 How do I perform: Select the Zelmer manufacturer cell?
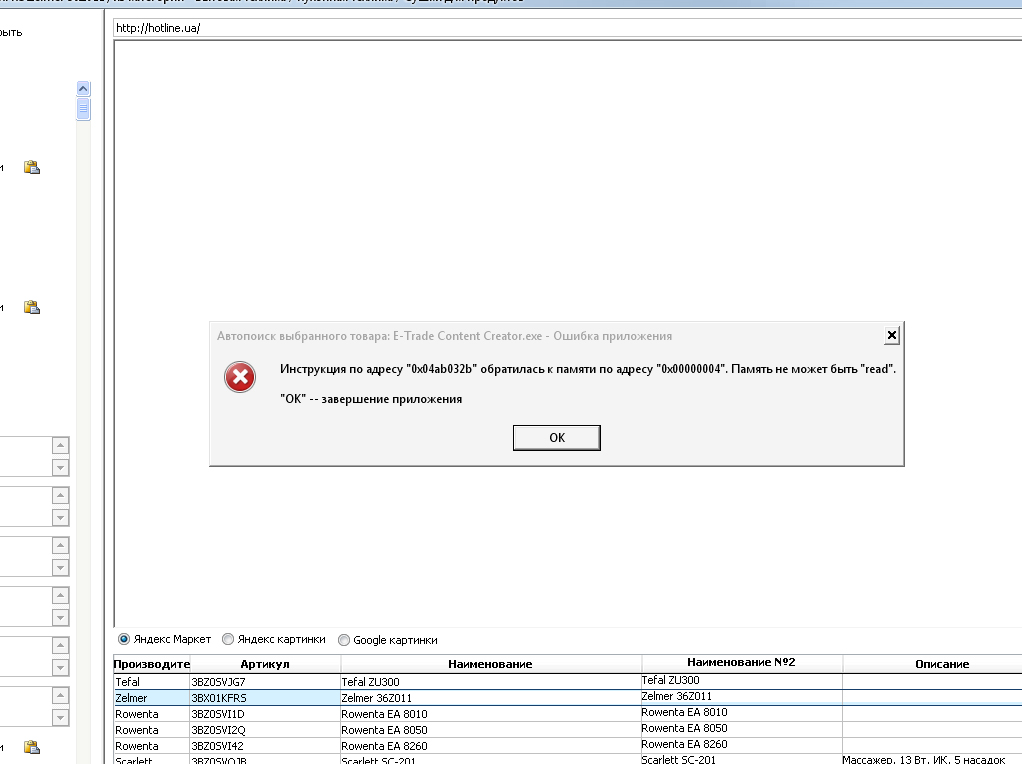(152, 698)
